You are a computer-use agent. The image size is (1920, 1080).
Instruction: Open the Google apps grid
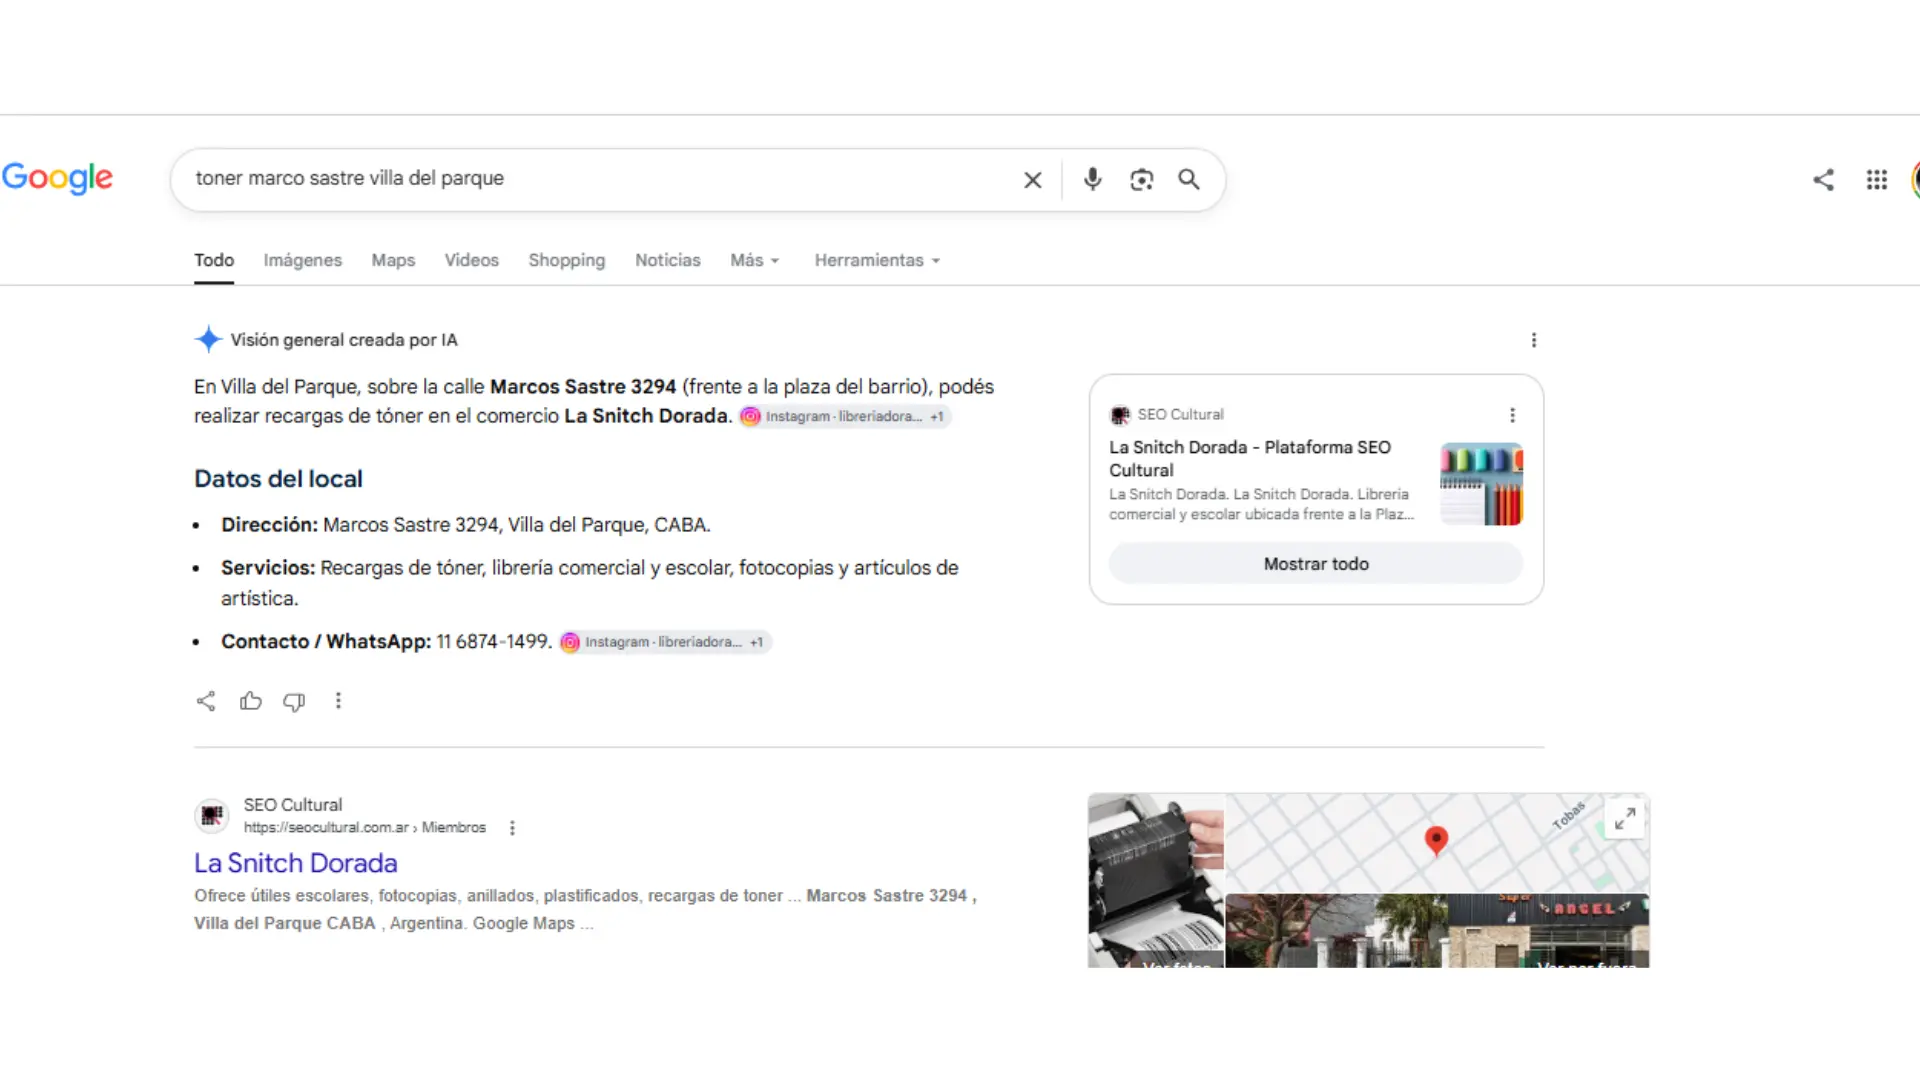point(1876,179)
